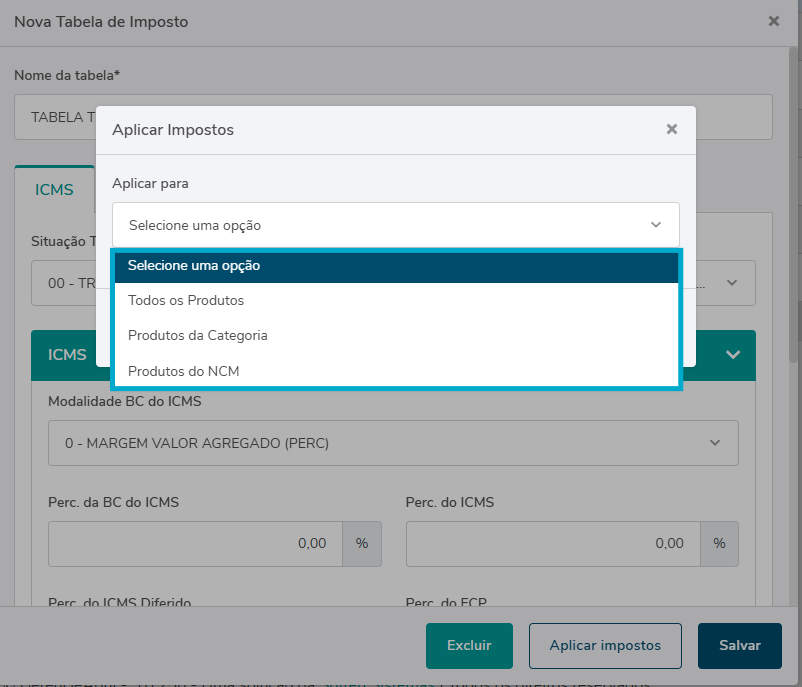Screen dimensions: 802x687
Task: Pick 'Produtos do NCM' option
Action: pos(184,371)
